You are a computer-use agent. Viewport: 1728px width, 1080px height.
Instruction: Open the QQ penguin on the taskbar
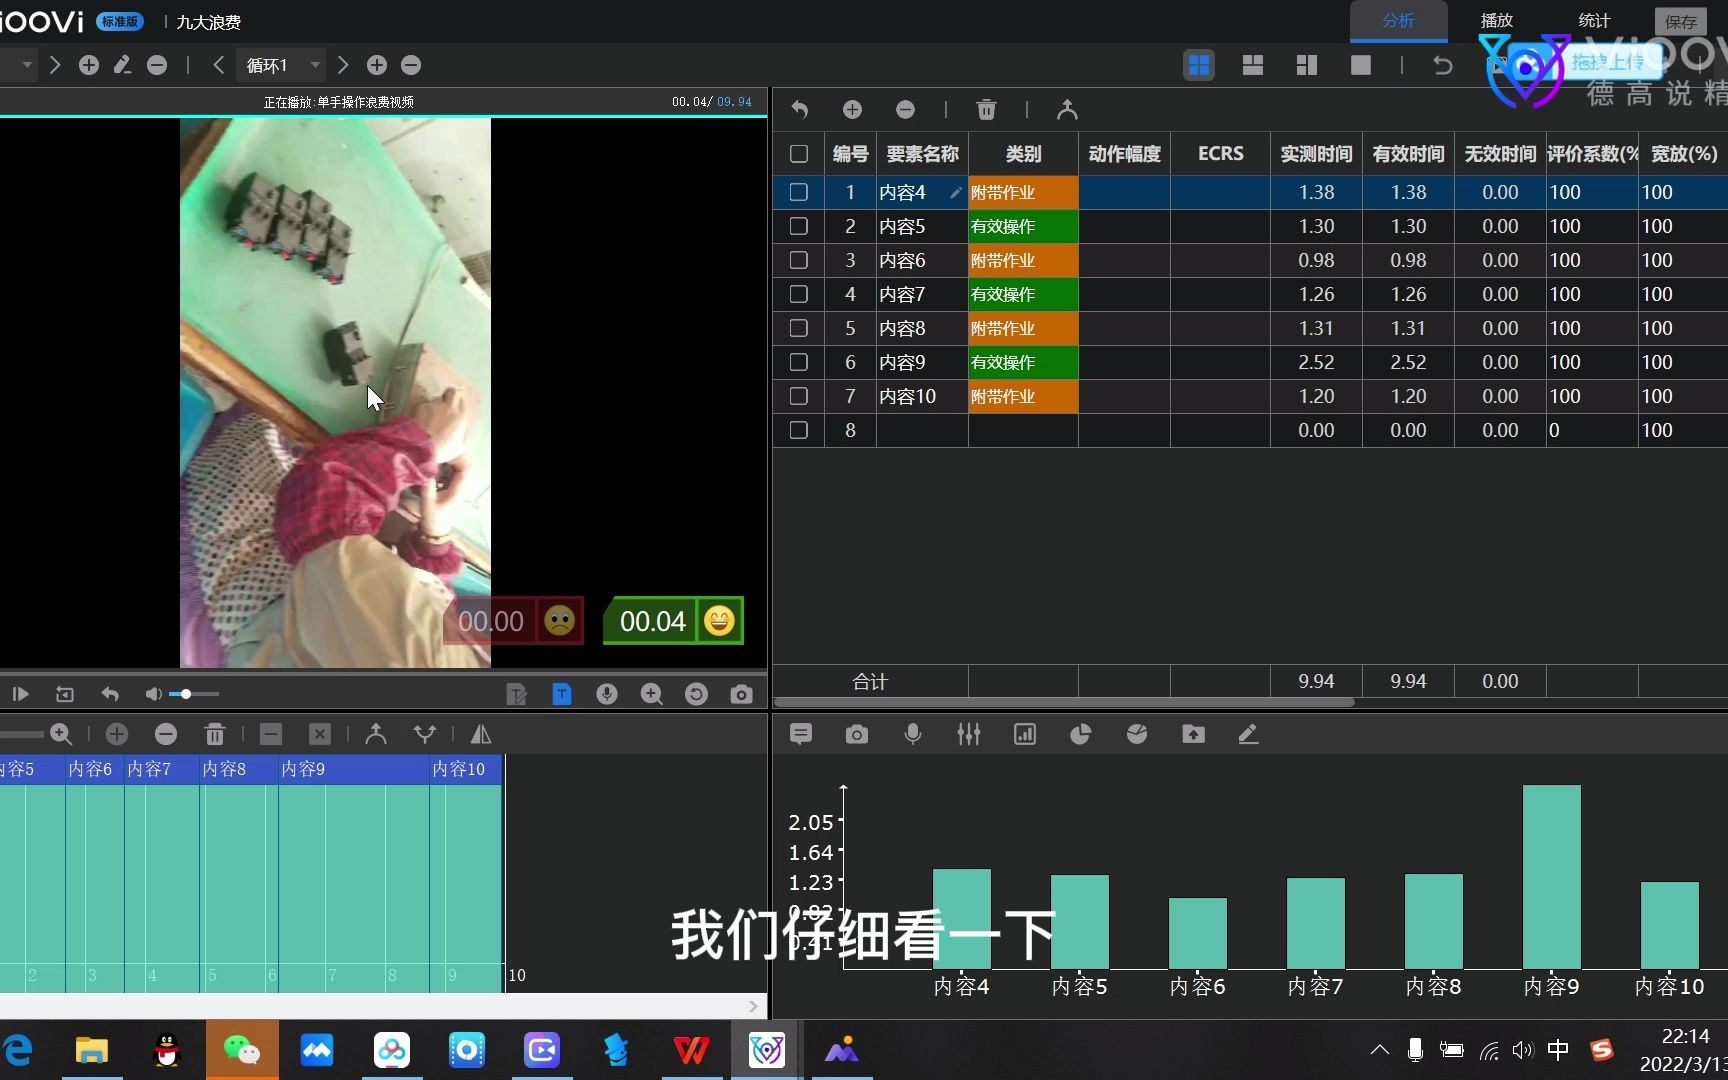[167, 1050]
